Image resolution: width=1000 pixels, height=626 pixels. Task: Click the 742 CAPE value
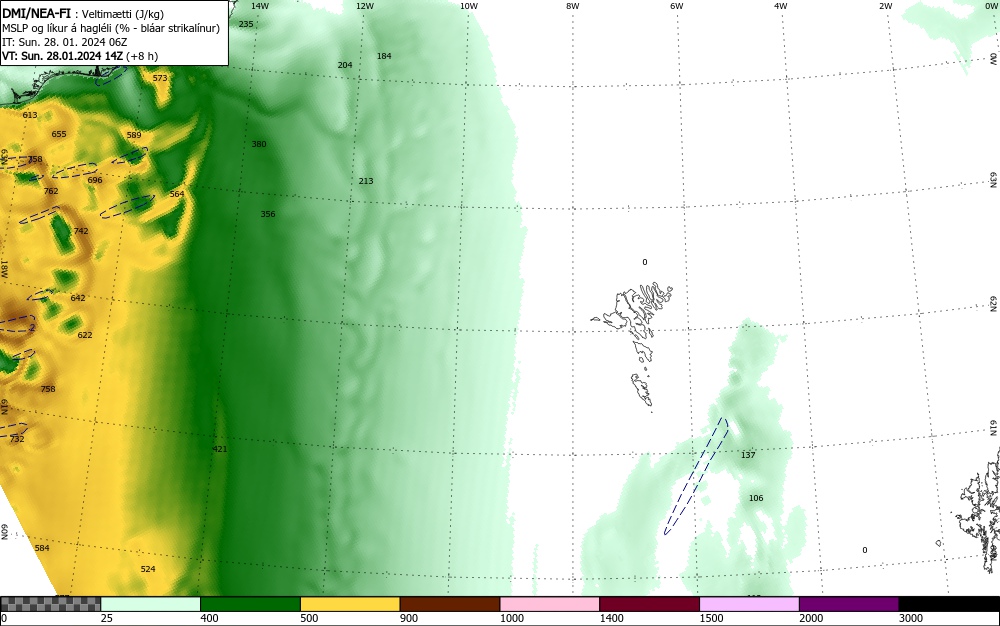tap(81, 231)
